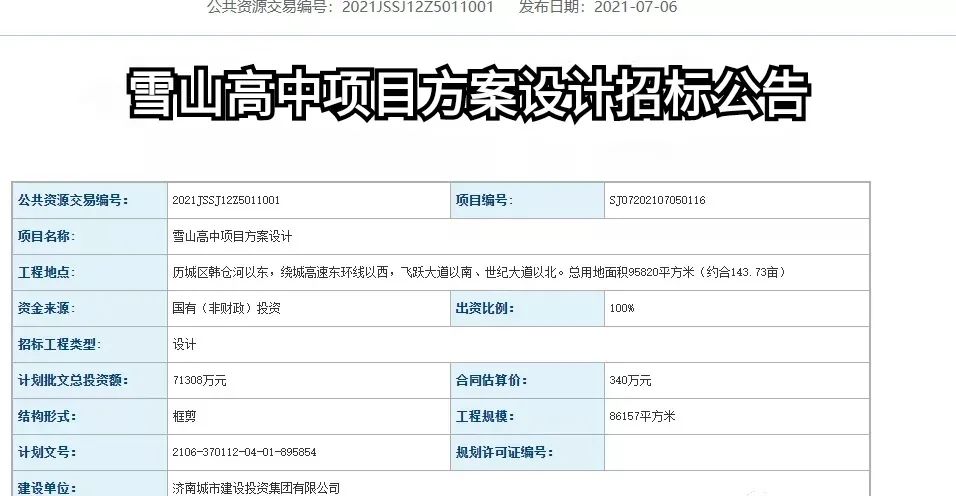Click the 招标工程类型 label cell
The image size is (956, 496).
[x=90, y=344]
